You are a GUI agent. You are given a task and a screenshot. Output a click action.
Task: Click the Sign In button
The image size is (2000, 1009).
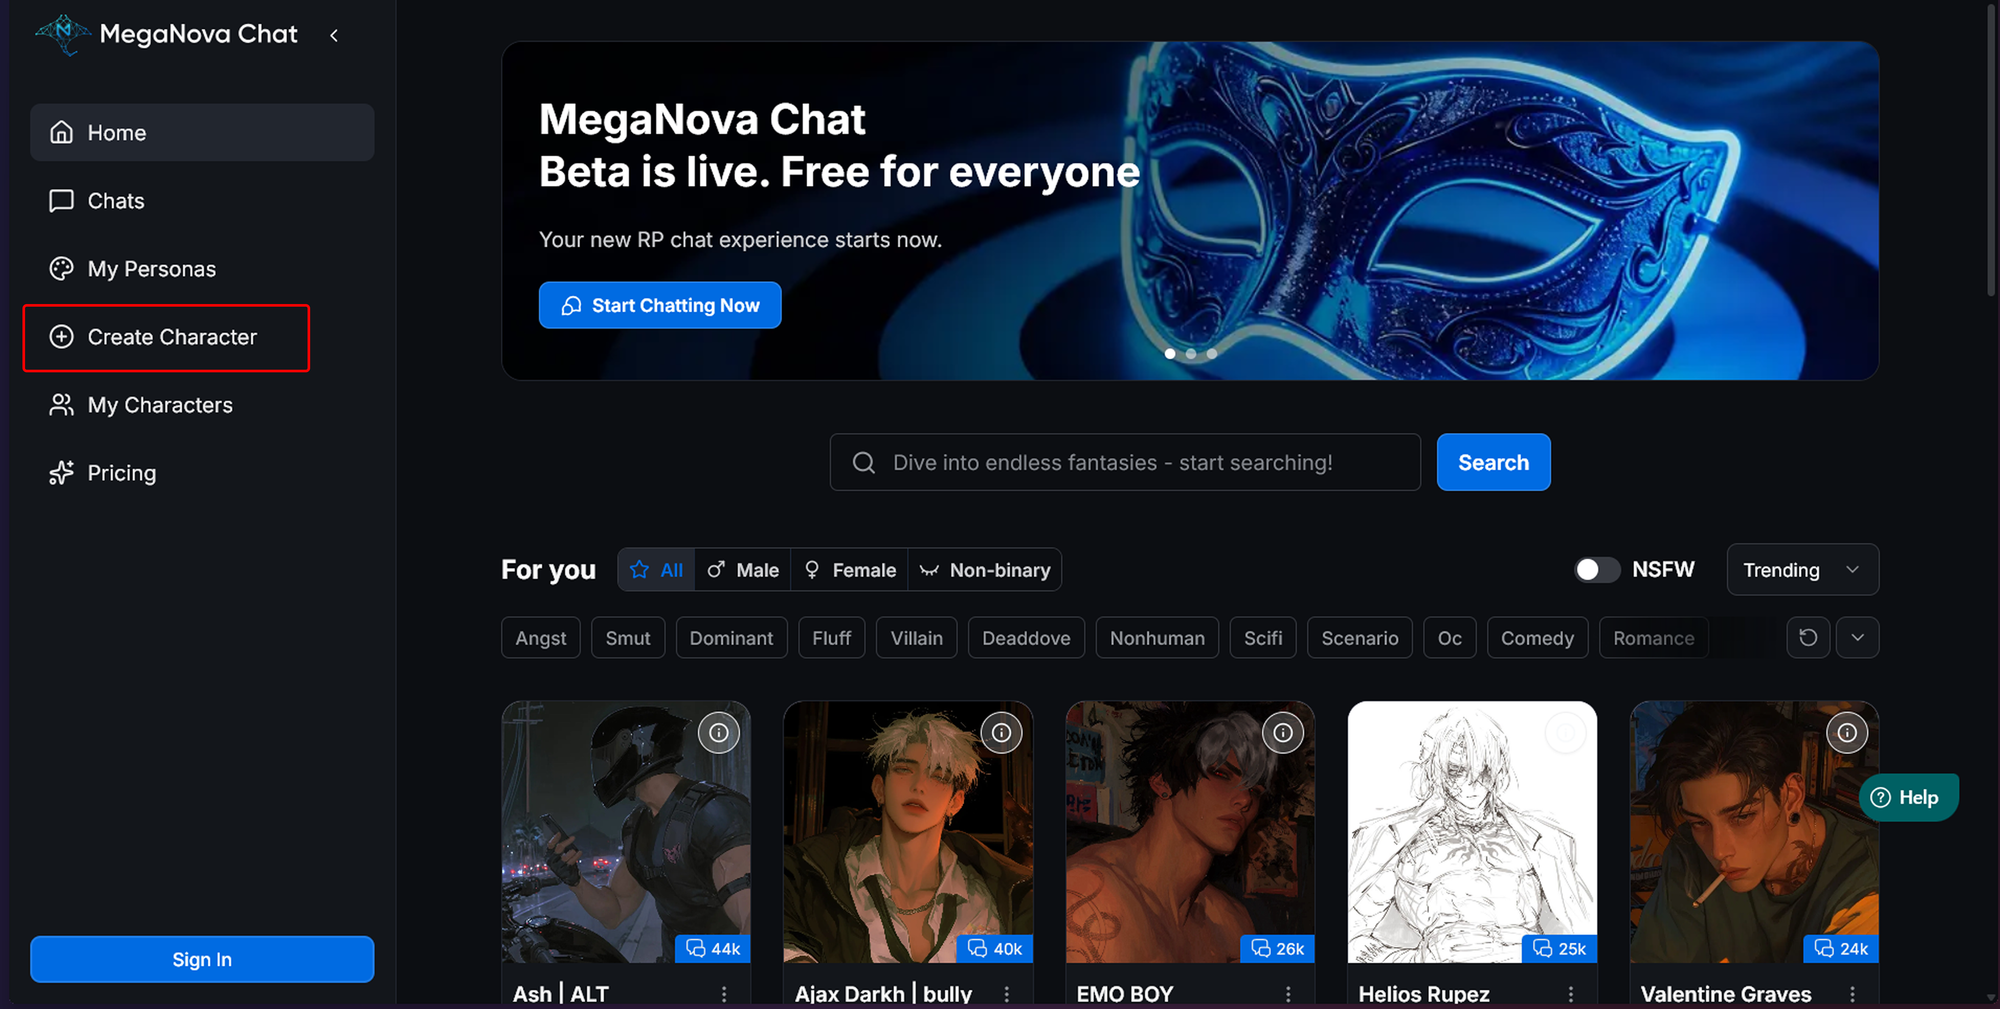coord(202,959)
